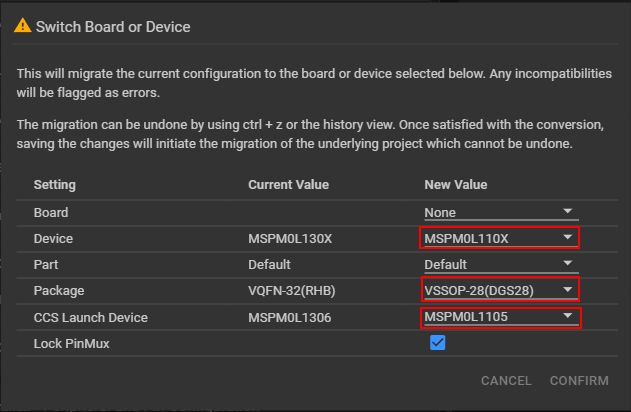Click the Setting column header
The height and width of the screenshot is (412, 631).
coord(55,185)
